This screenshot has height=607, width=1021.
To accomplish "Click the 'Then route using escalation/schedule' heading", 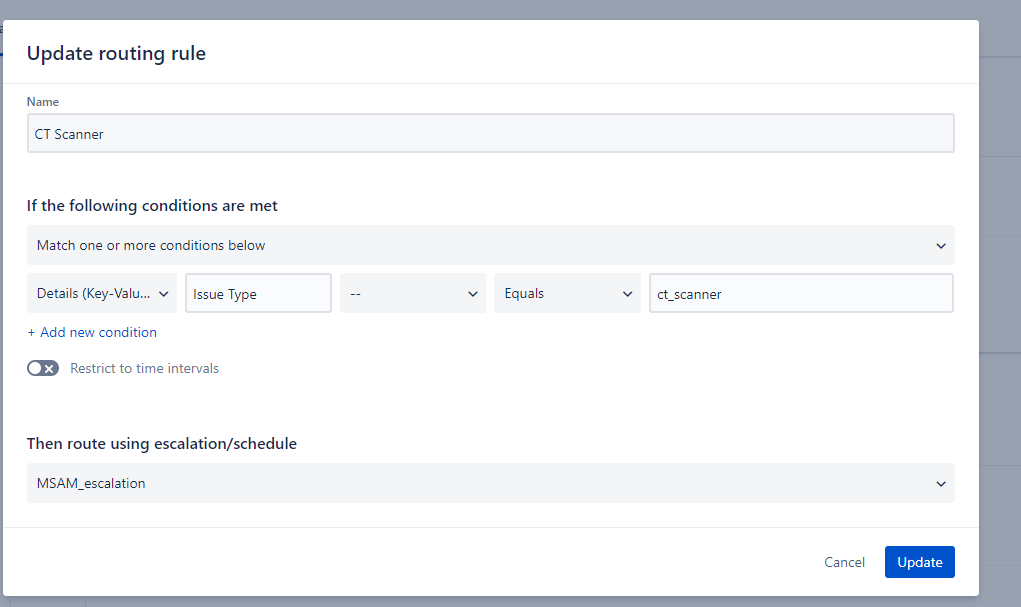I will pyautogui.click(x=161, y=444).
